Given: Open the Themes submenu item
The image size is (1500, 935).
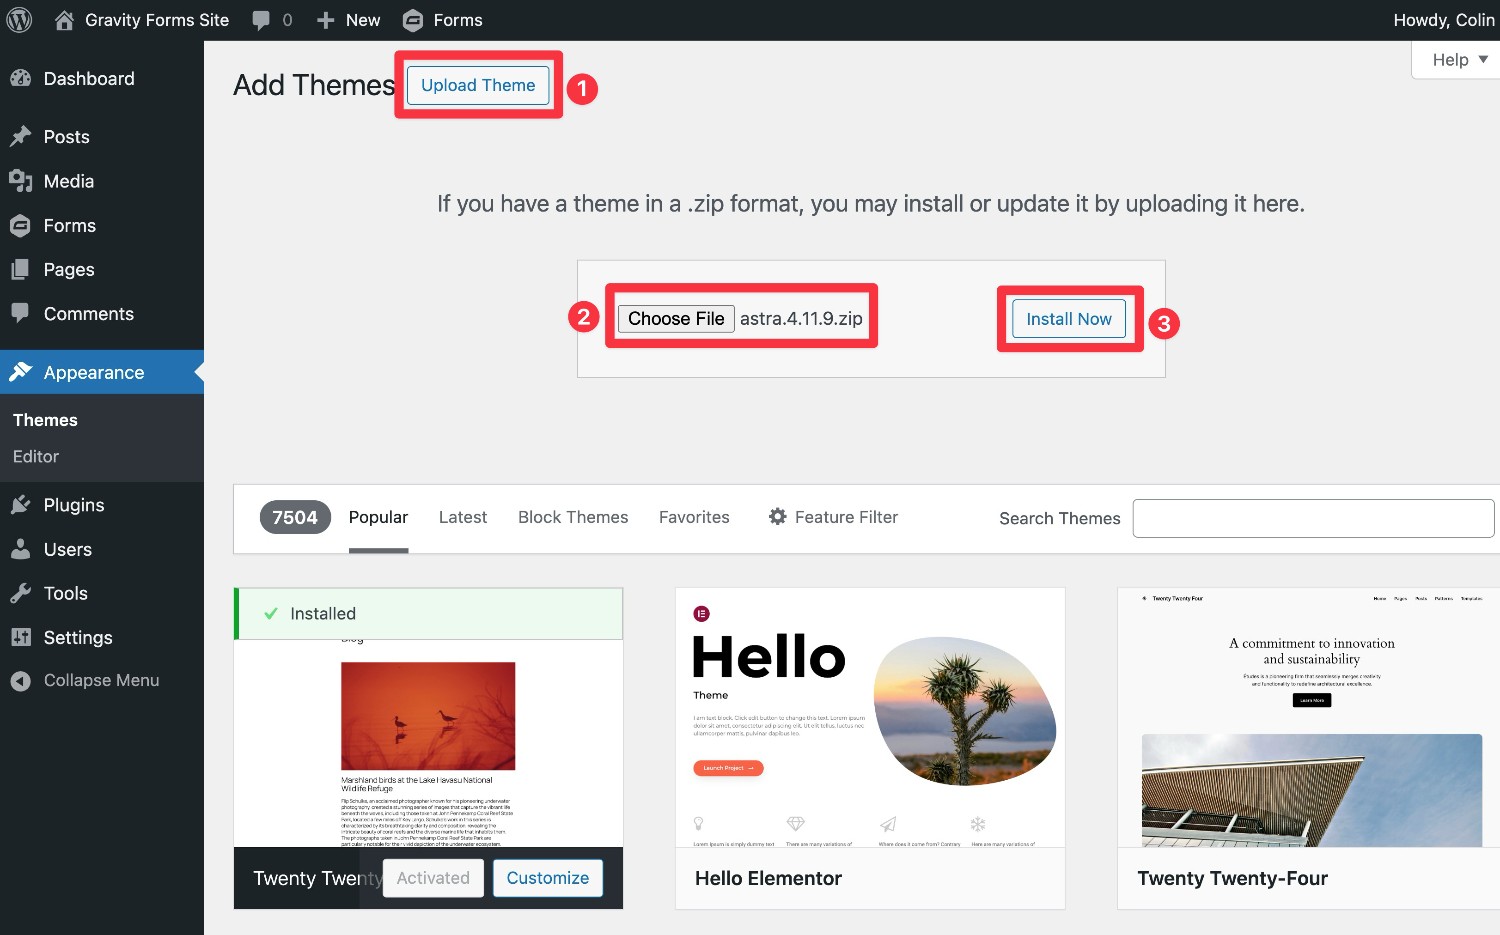Looking at the screenshot, I should [45, 420].
